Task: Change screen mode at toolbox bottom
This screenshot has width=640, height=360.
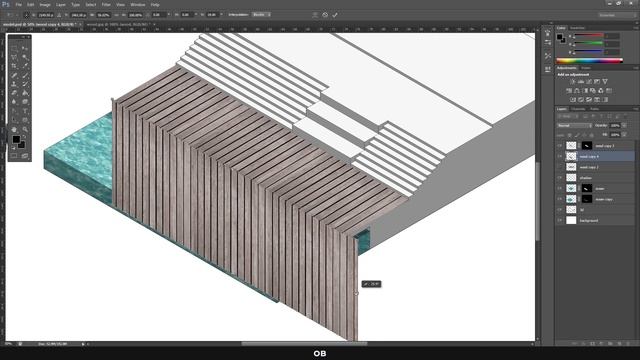Action: (x=25, y=156)
